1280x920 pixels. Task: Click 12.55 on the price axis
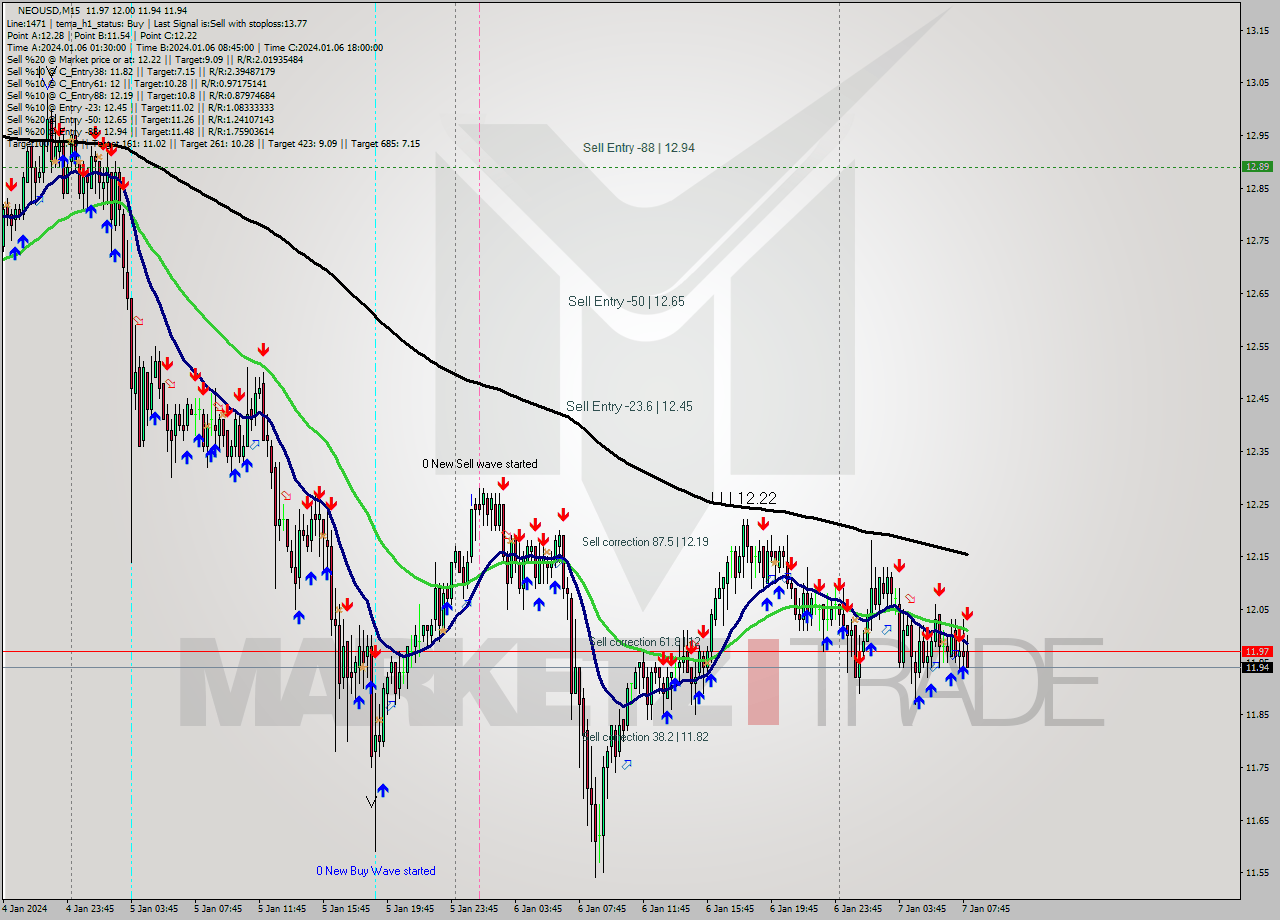[1257, 346]
